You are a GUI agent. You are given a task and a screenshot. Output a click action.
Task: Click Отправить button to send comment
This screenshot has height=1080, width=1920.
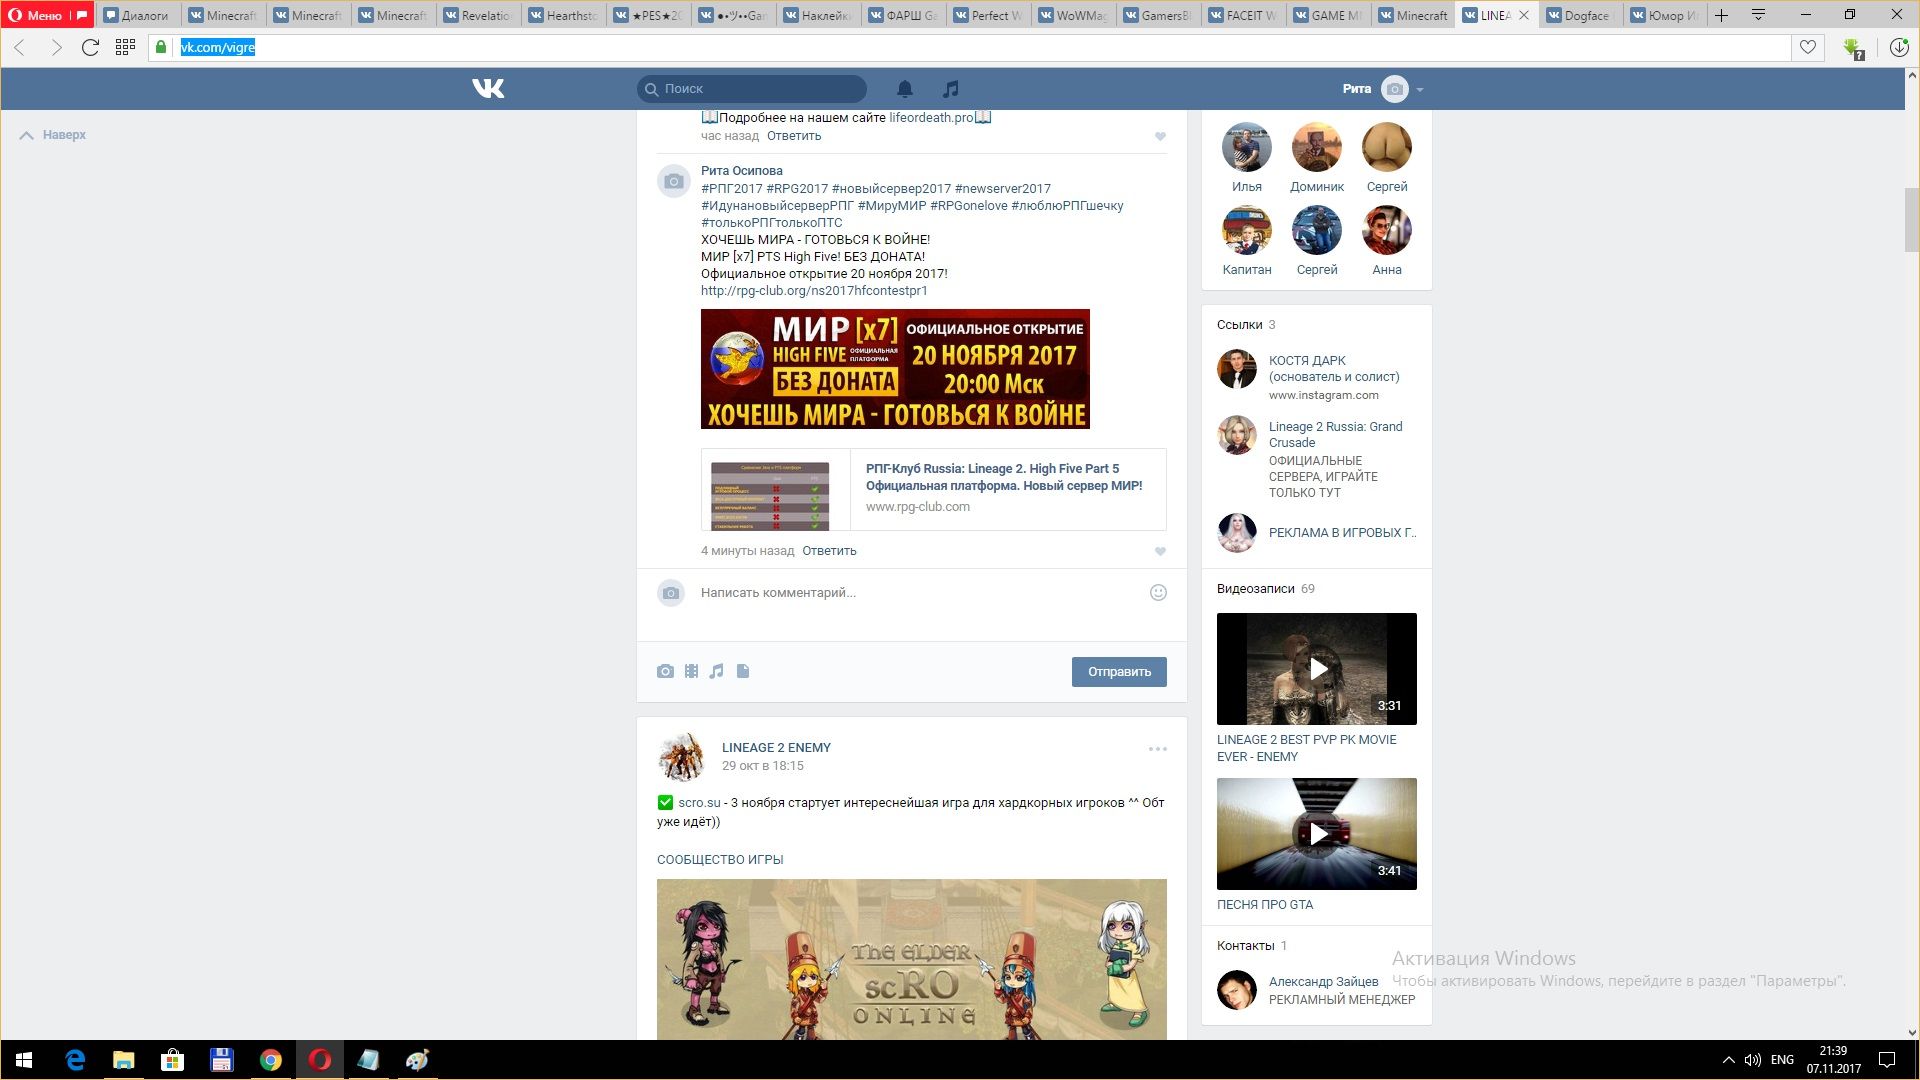coord(1119,672)
